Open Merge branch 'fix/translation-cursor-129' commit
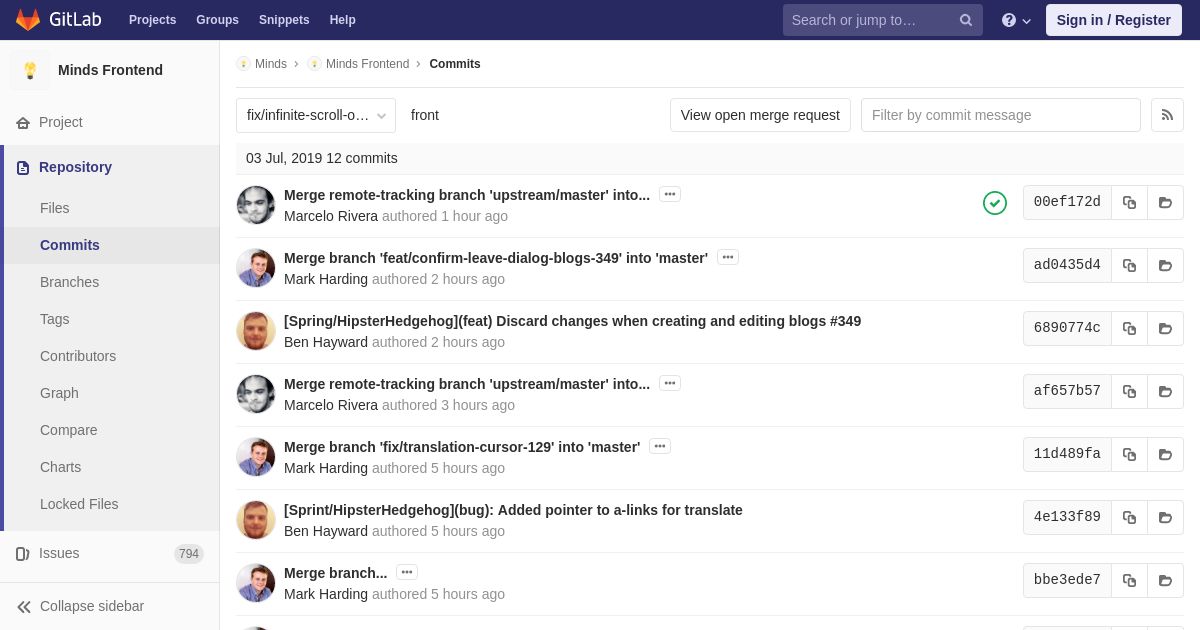The height and width of the screenshot is (630, 1200). pyautogui.click(x=462, y=447)
